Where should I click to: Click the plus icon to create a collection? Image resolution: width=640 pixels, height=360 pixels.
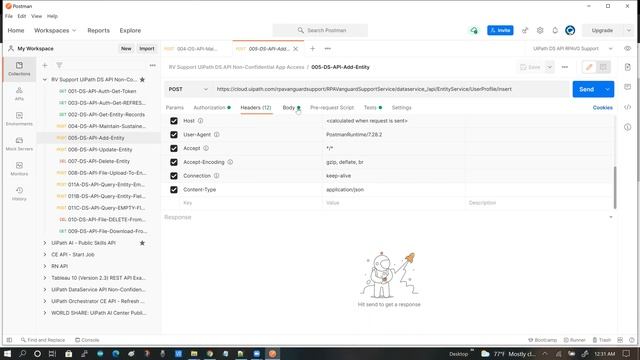click(x=45, y=65)
